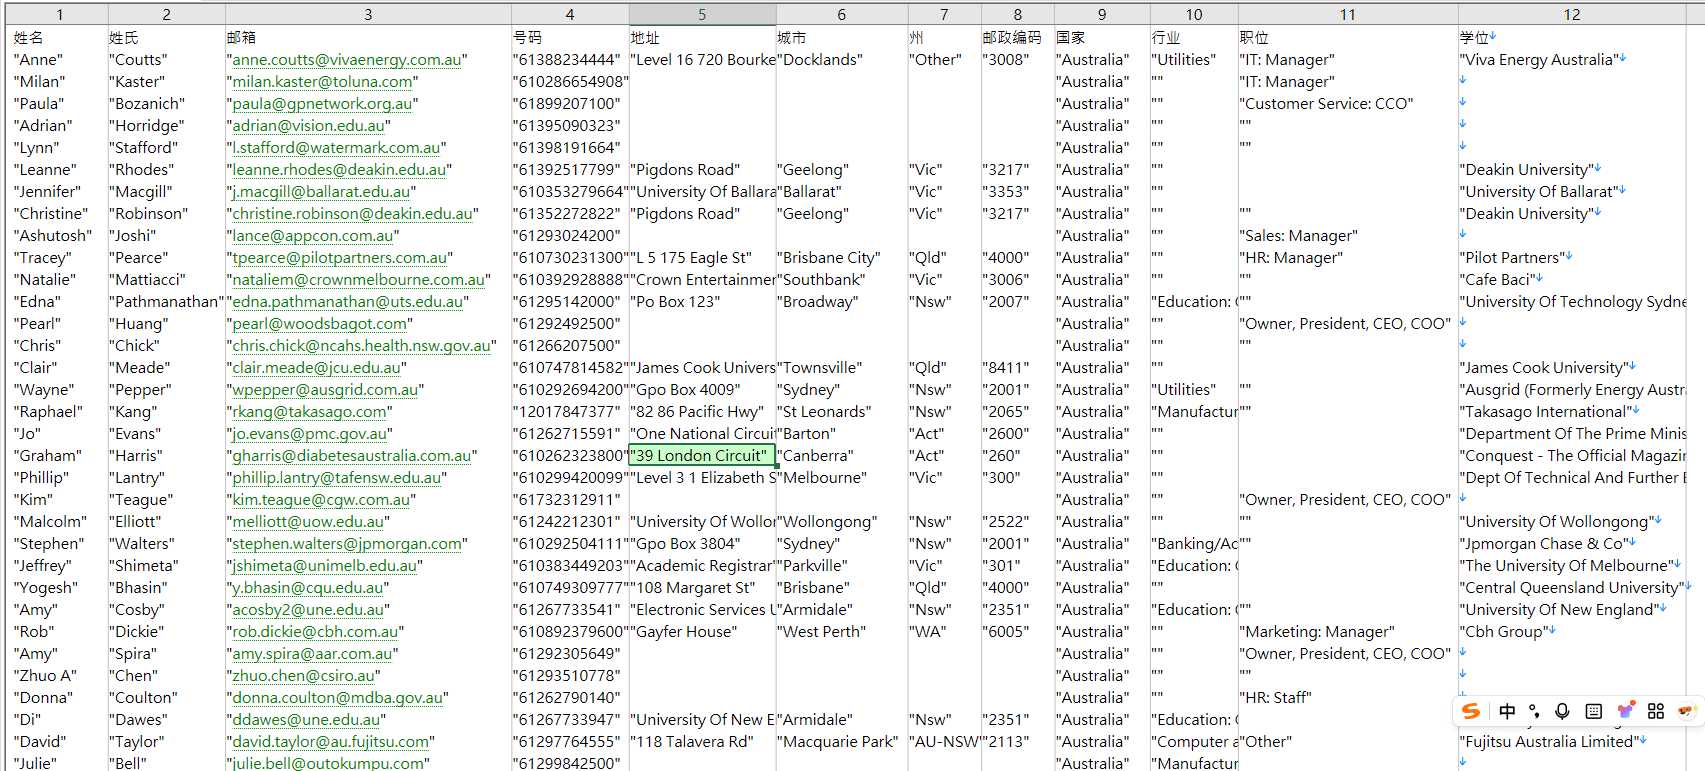Image resolution: width=1705 pixels, height=771 pixels.
Task: Open tpearce@pilotpartners.com.au email link
Action: click(339, 258)
